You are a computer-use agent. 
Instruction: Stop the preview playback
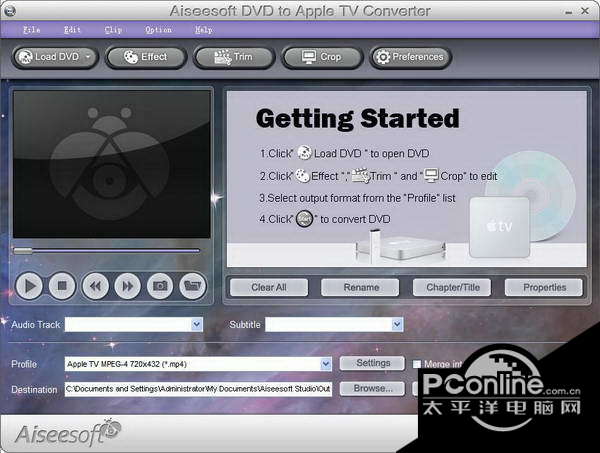click(62, 286)
